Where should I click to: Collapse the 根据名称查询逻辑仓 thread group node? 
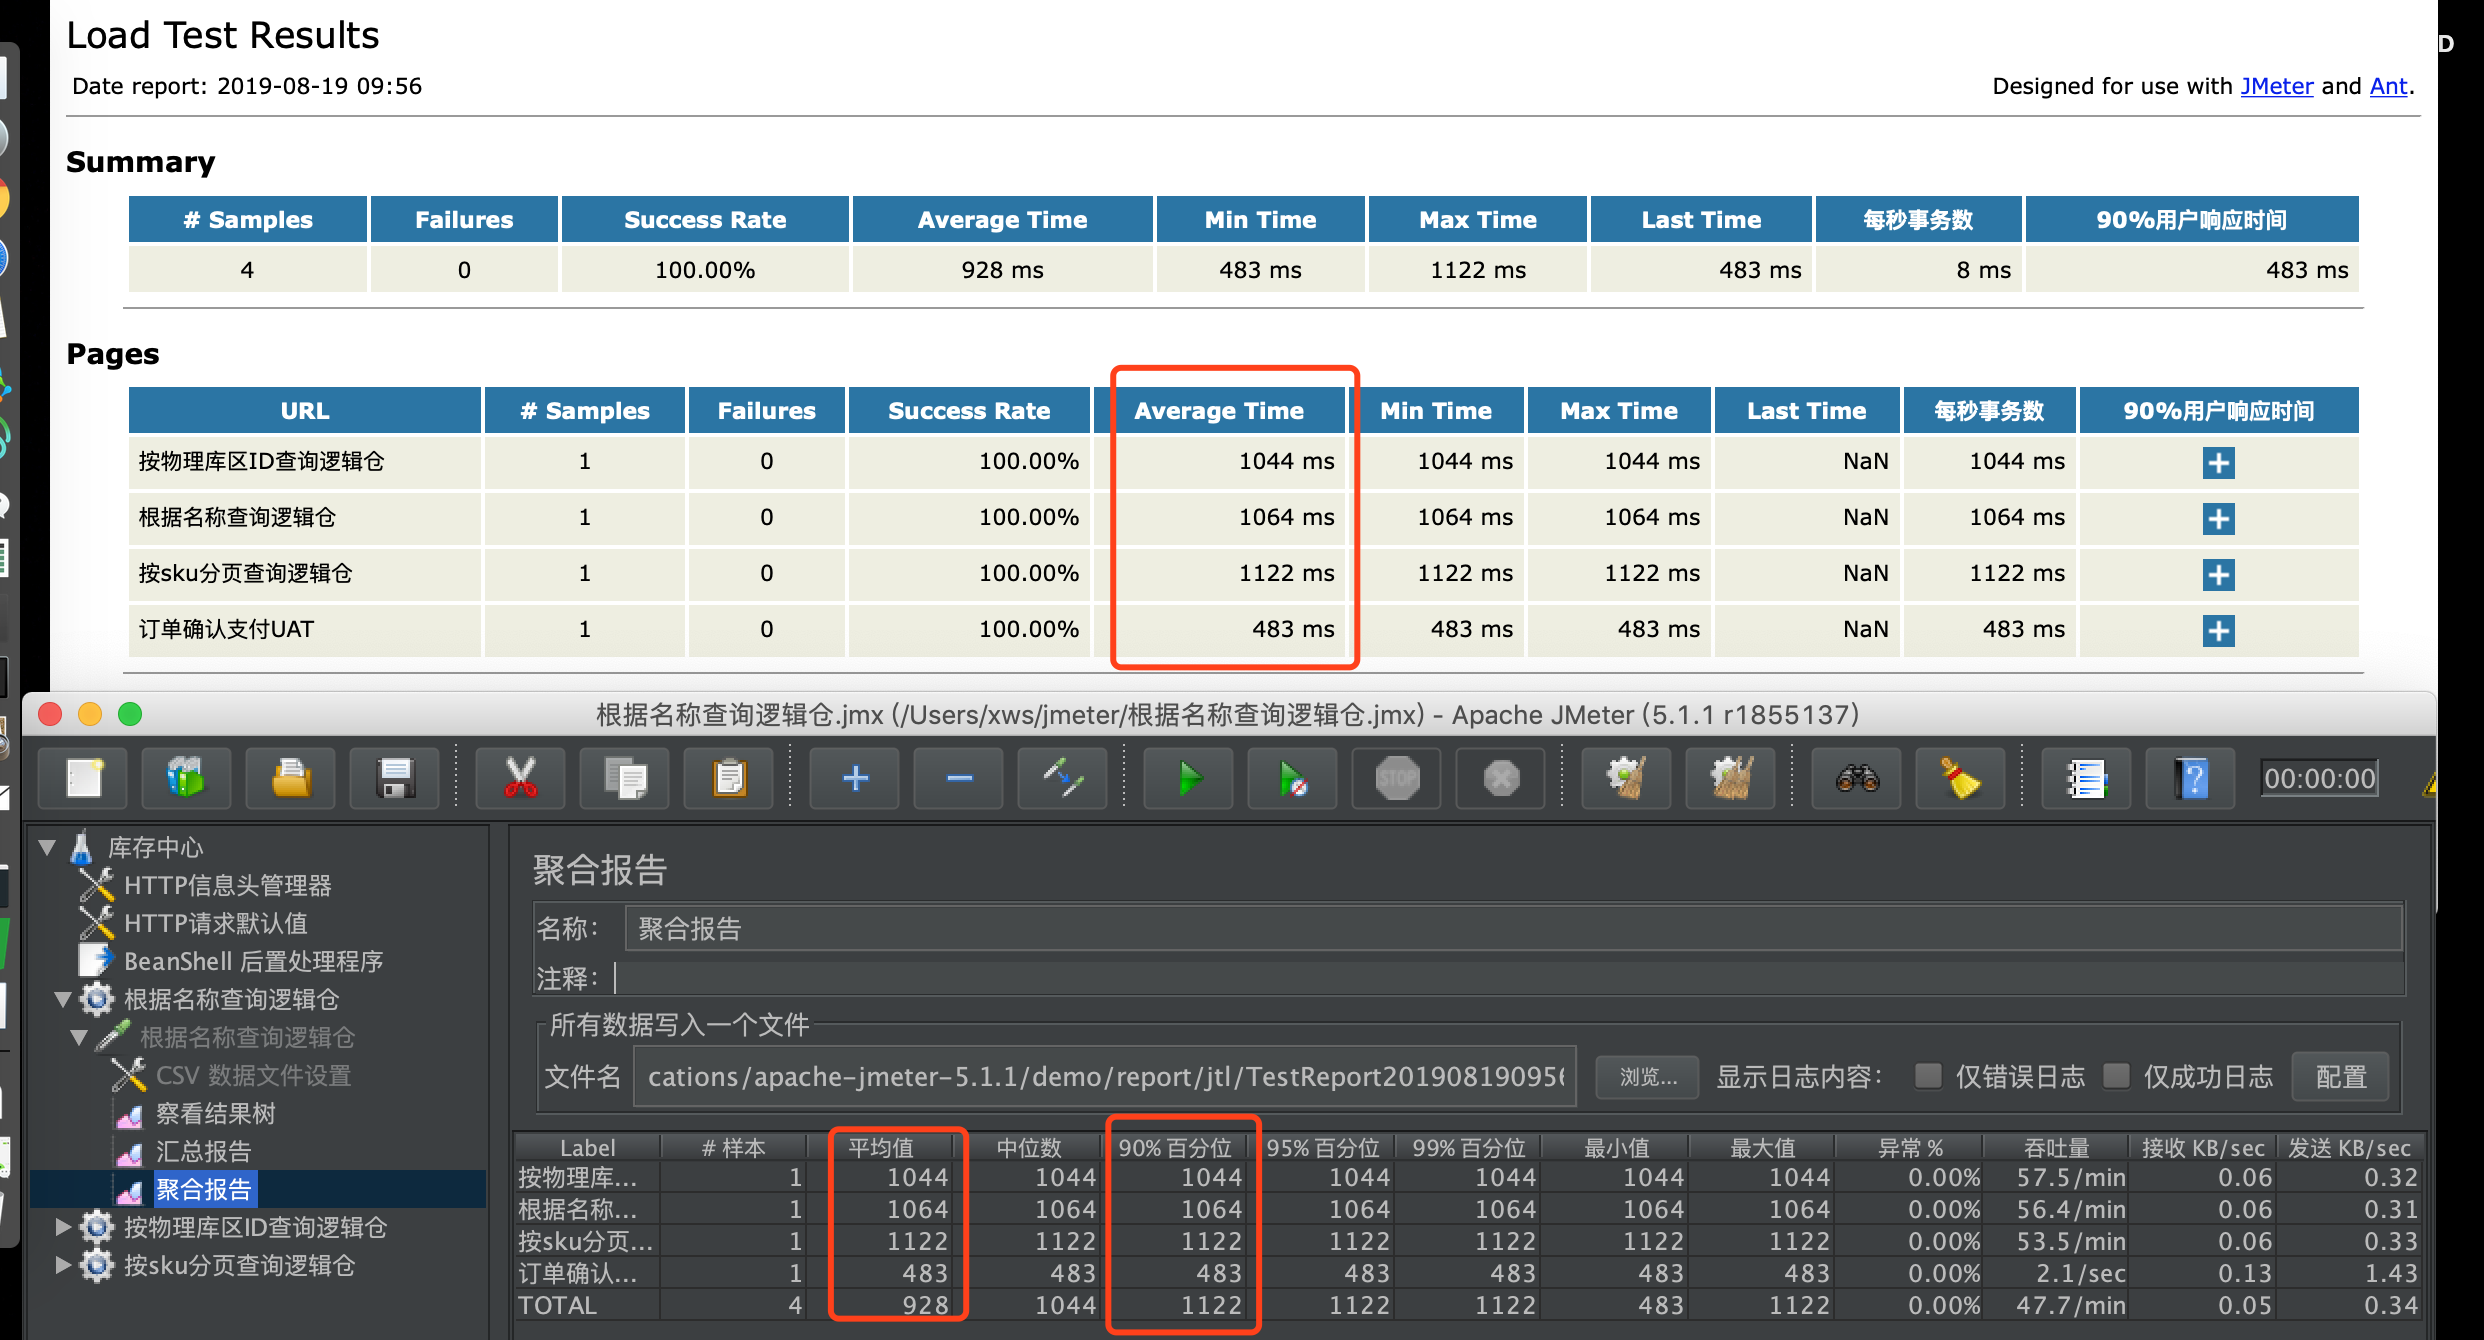pos(63,999)
